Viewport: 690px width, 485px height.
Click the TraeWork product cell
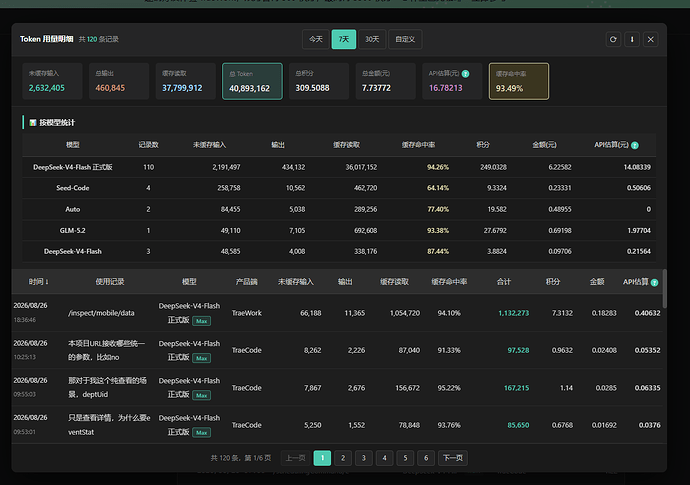247,313
